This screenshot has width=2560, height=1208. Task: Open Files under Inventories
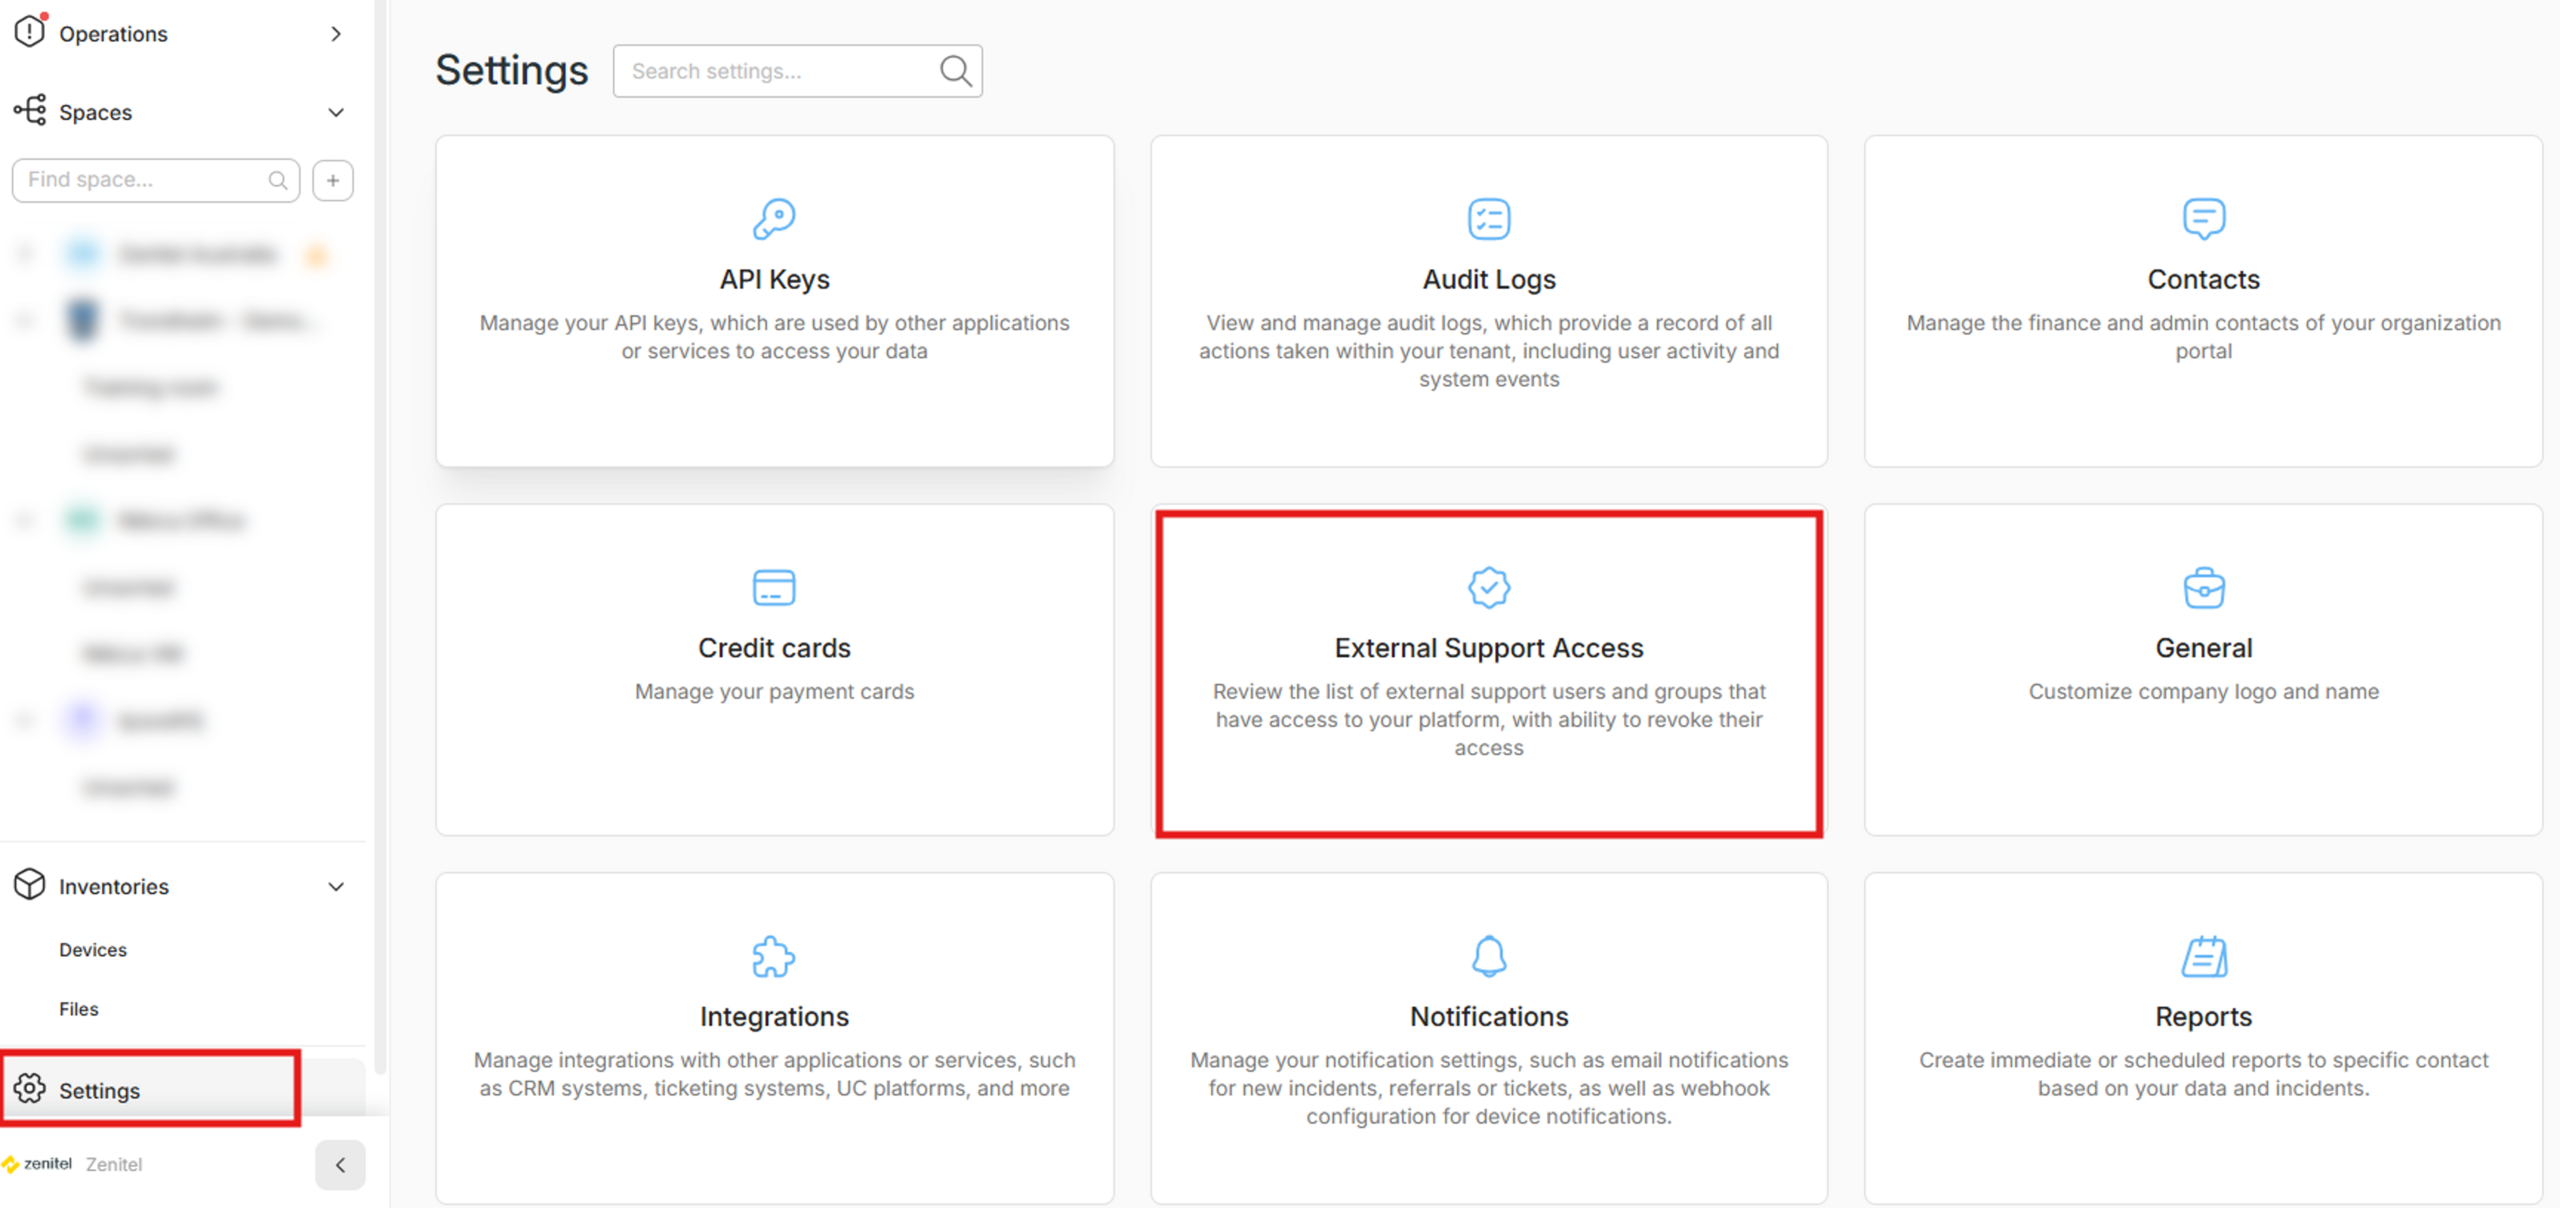(79, 1009)
